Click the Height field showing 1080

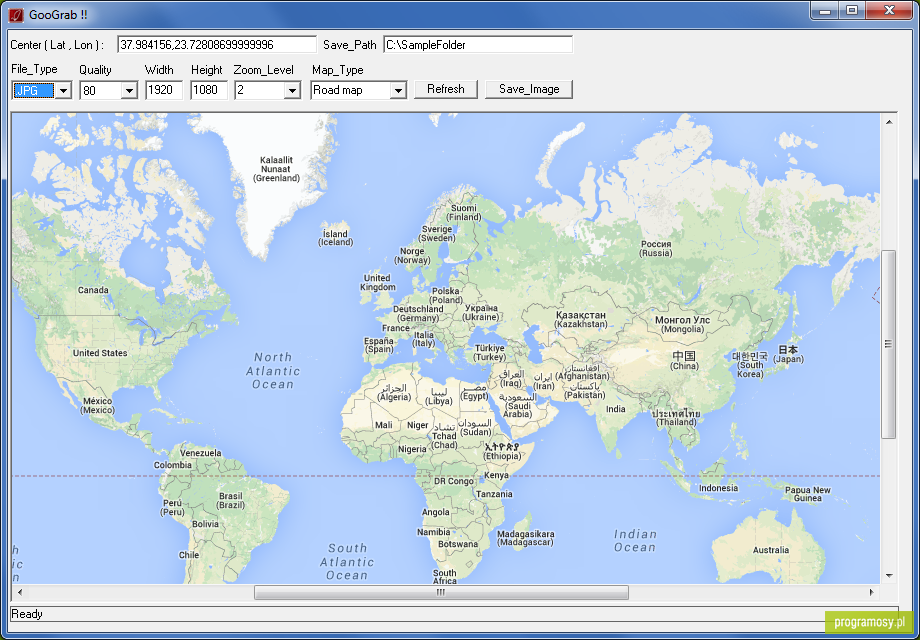[x=208, y=90]
